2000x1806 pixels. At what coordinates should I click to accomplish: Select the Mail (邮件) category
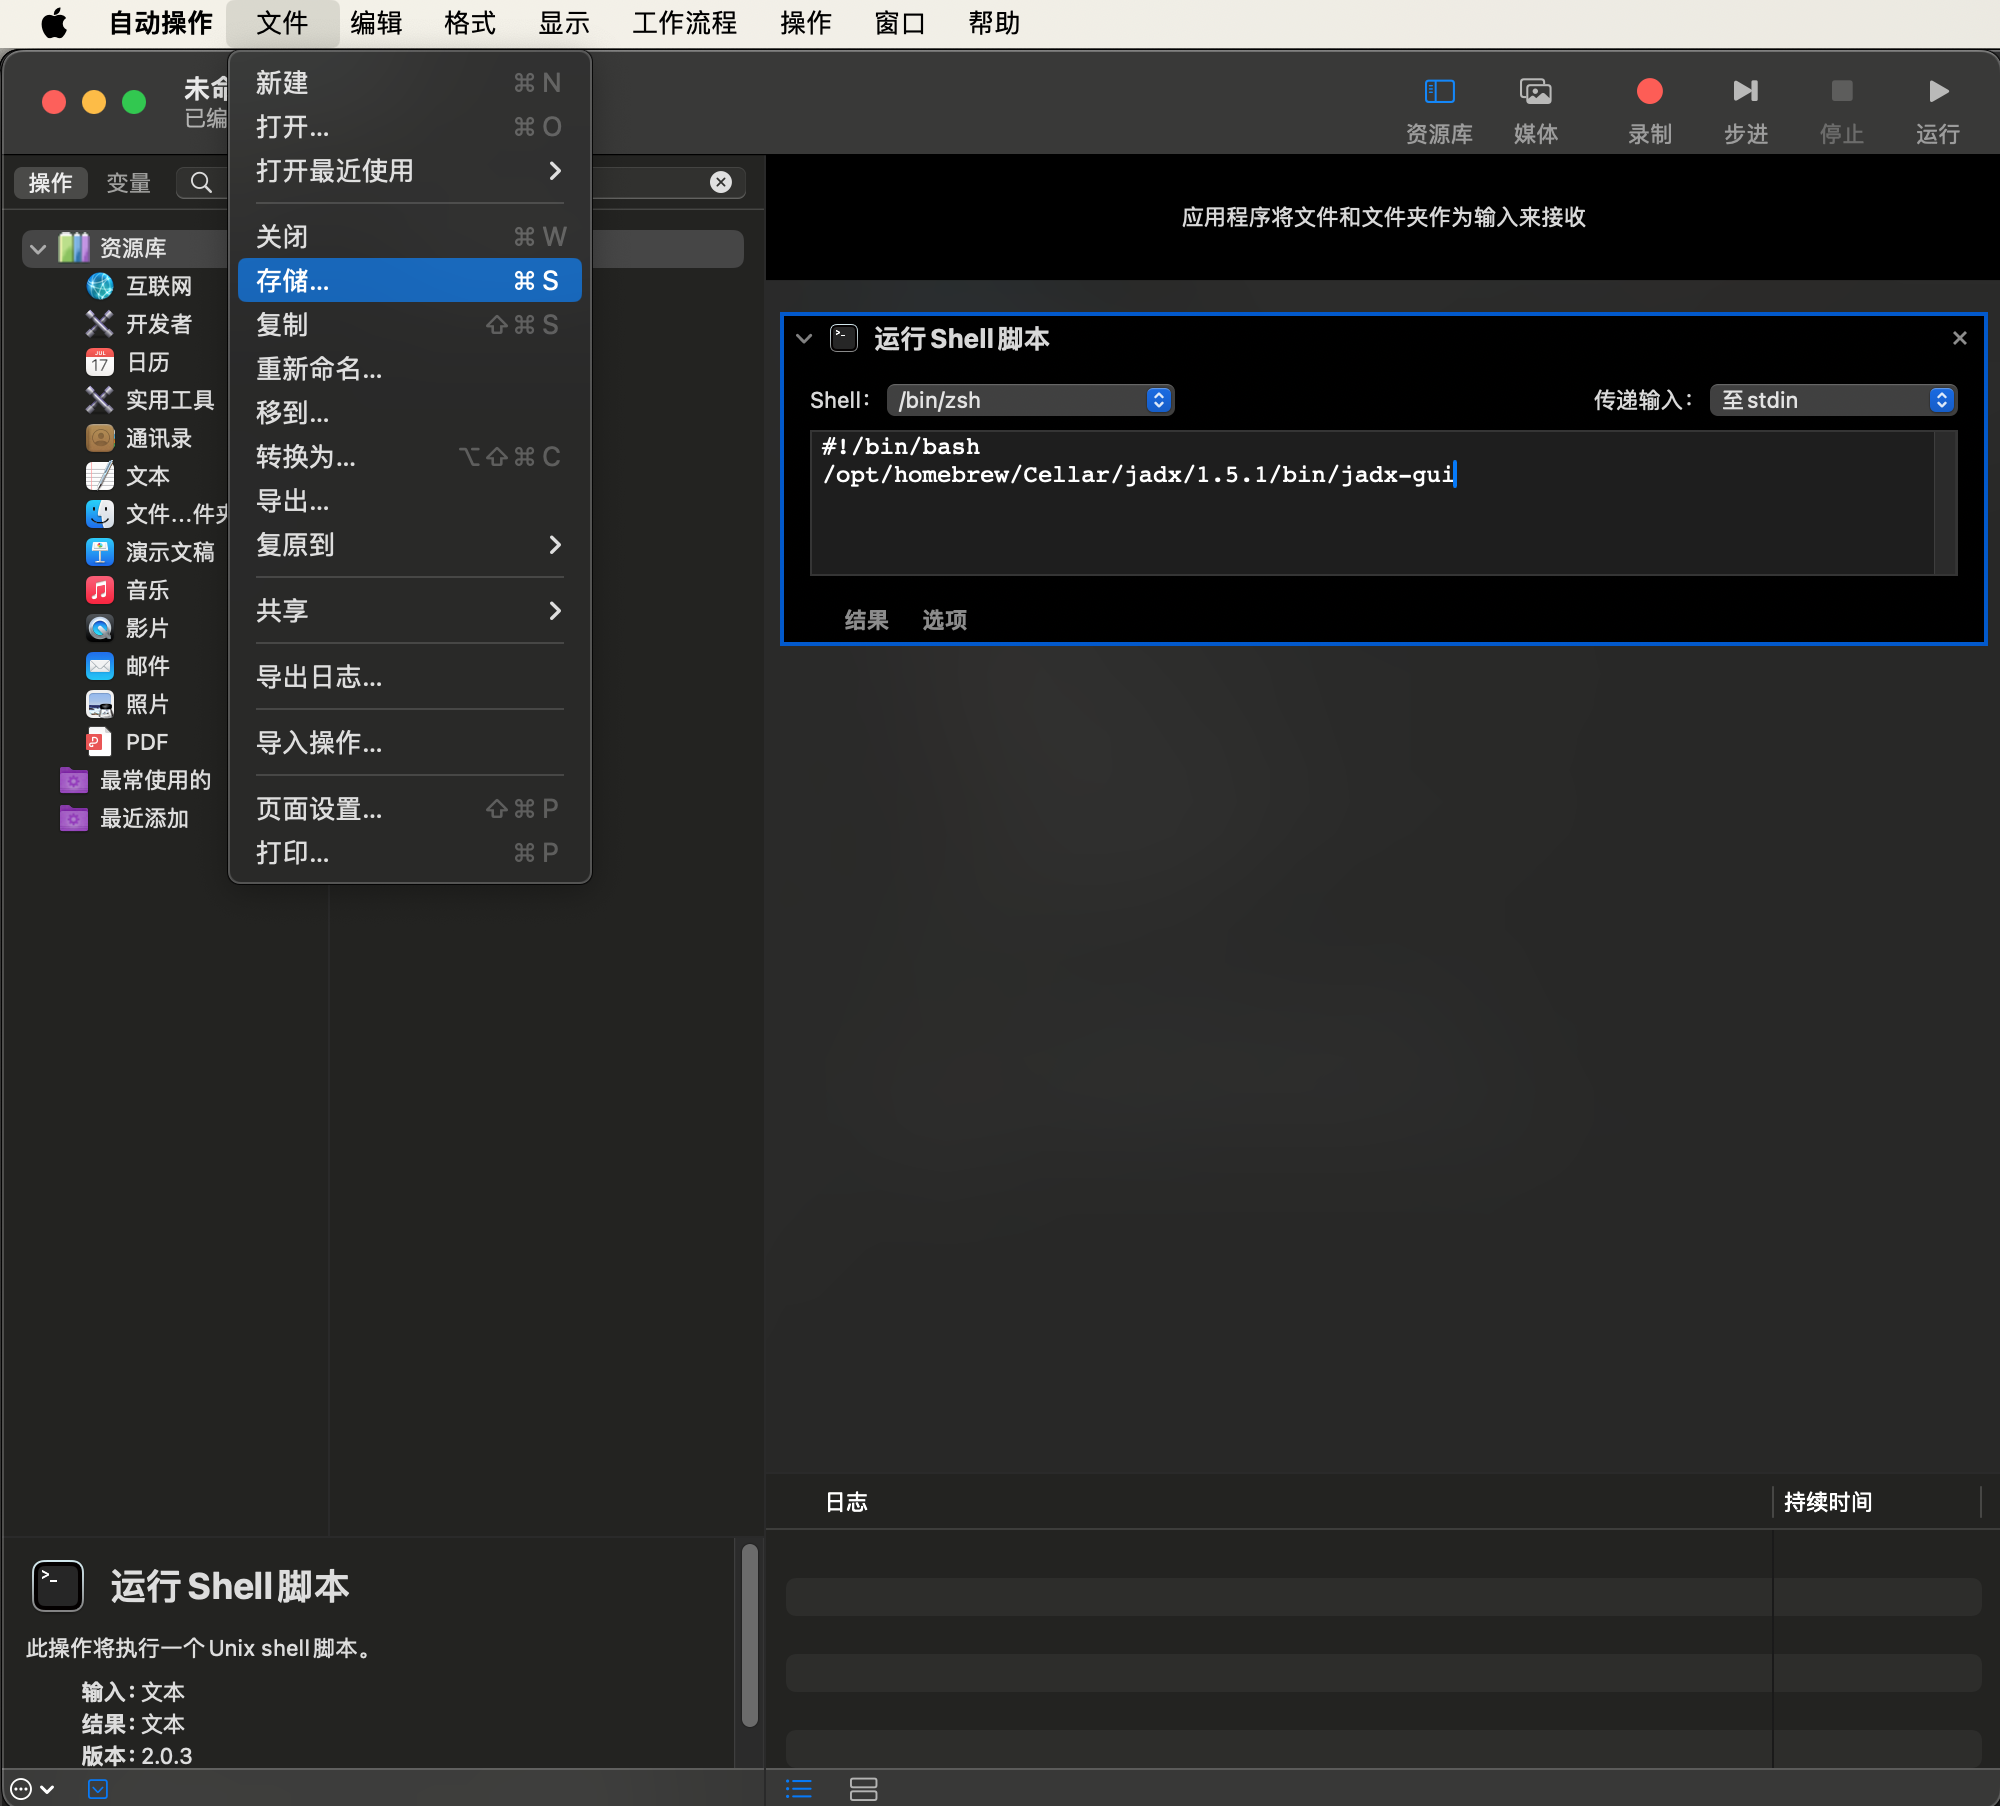147,666
